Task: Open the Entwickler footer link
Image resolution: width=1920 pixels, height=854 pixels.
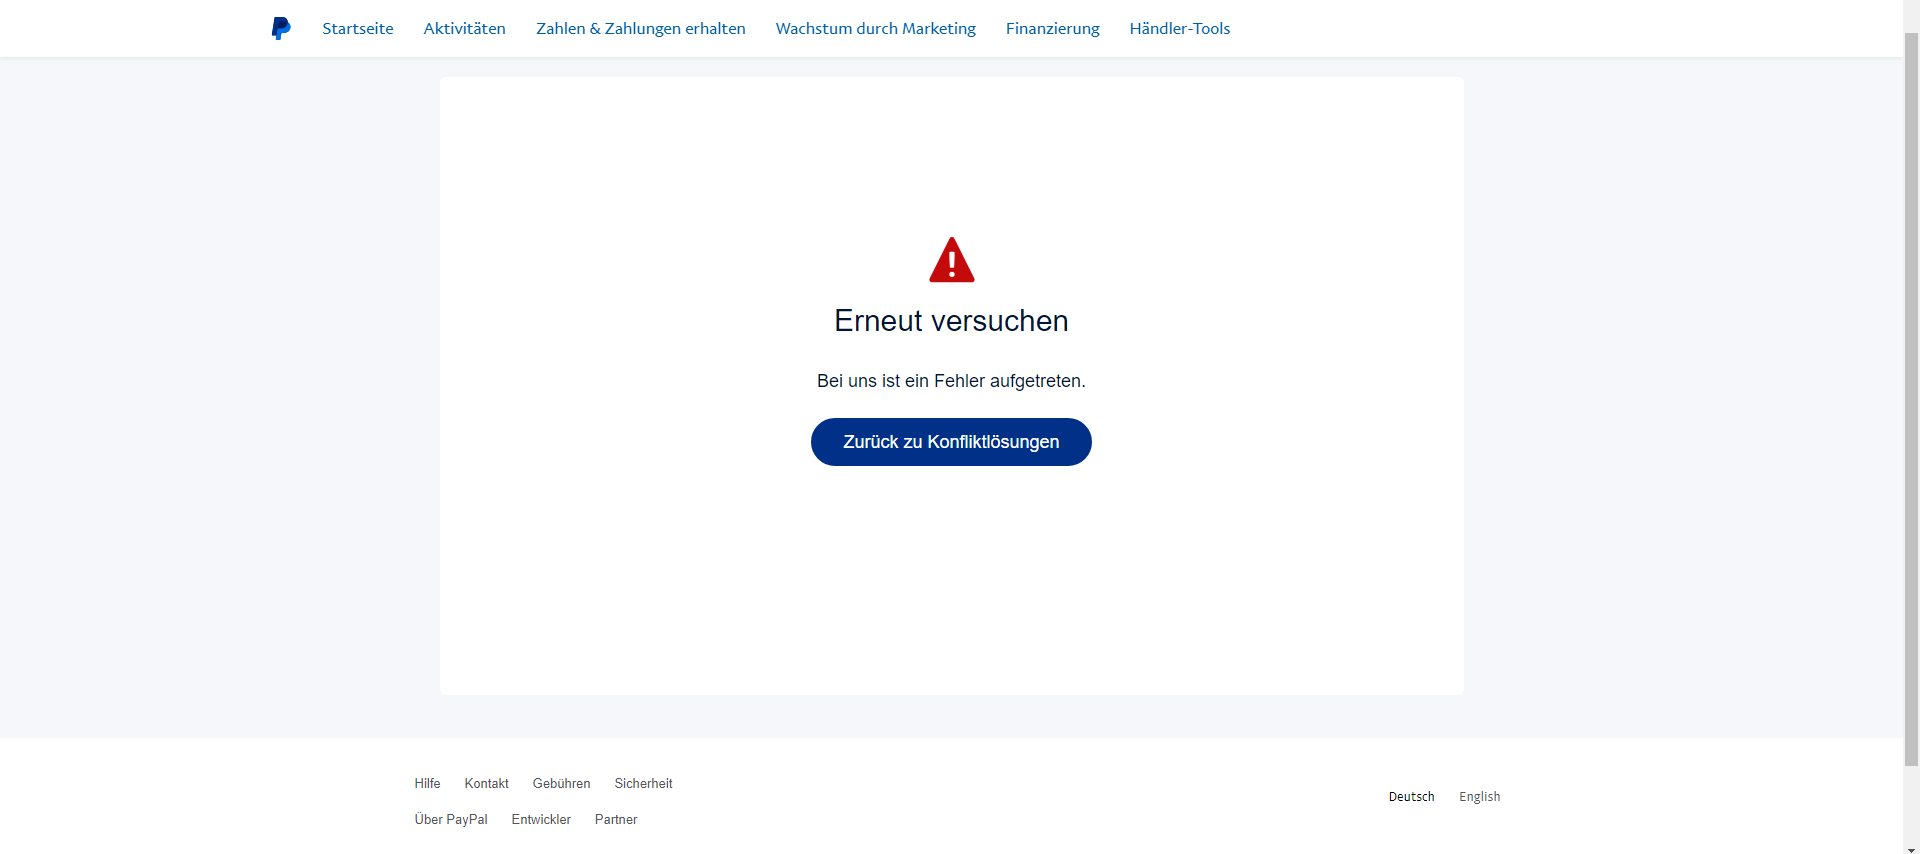Action: (541, 819)
